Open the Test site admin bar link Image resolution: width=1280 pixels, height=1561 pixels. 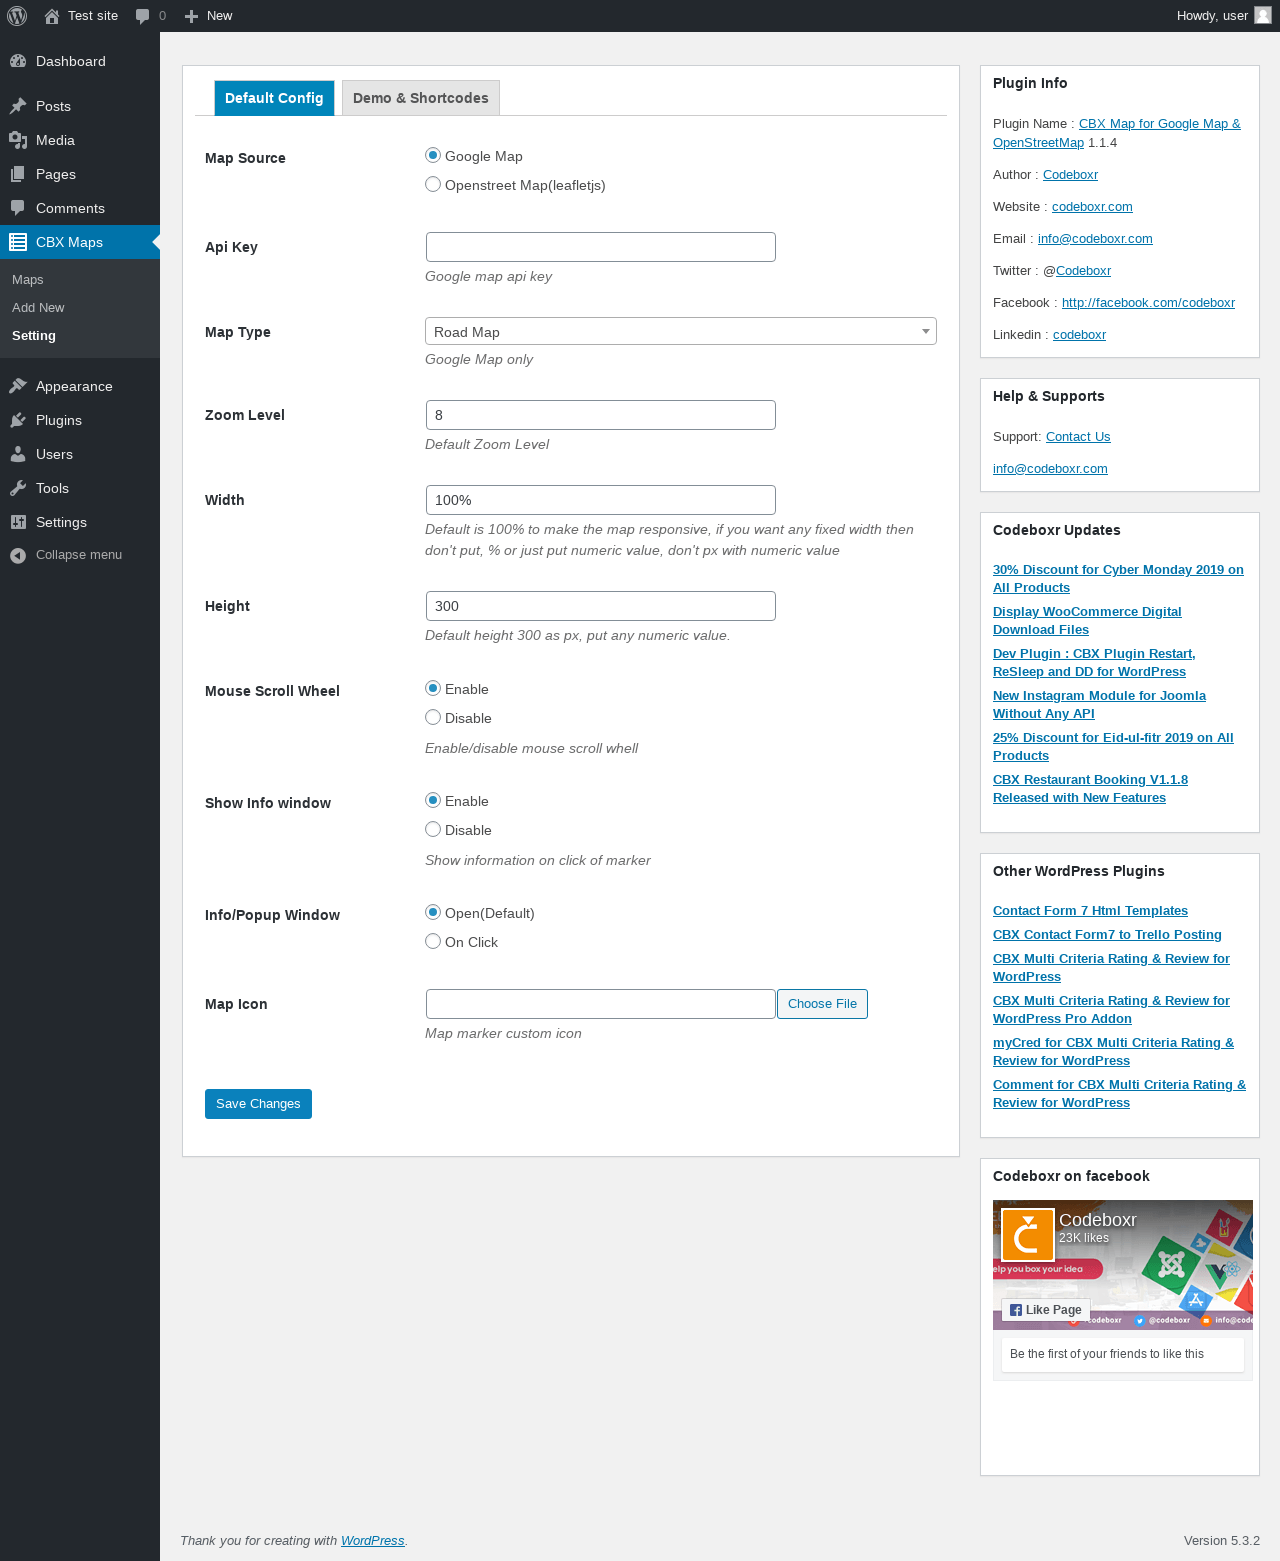tap(81, 16)
